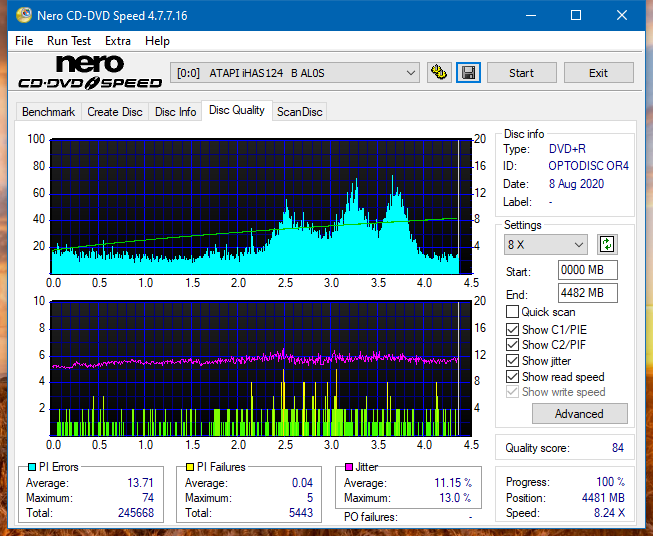Minimize the Nero CD-DVD Speed window
653x536 pixels.
pos(531,15)
